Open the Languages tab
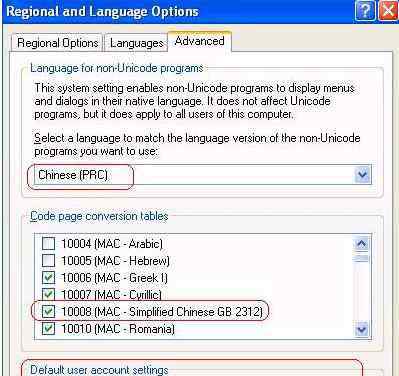Viewport: 399px width, 376px height. click(x=136, y=43)
